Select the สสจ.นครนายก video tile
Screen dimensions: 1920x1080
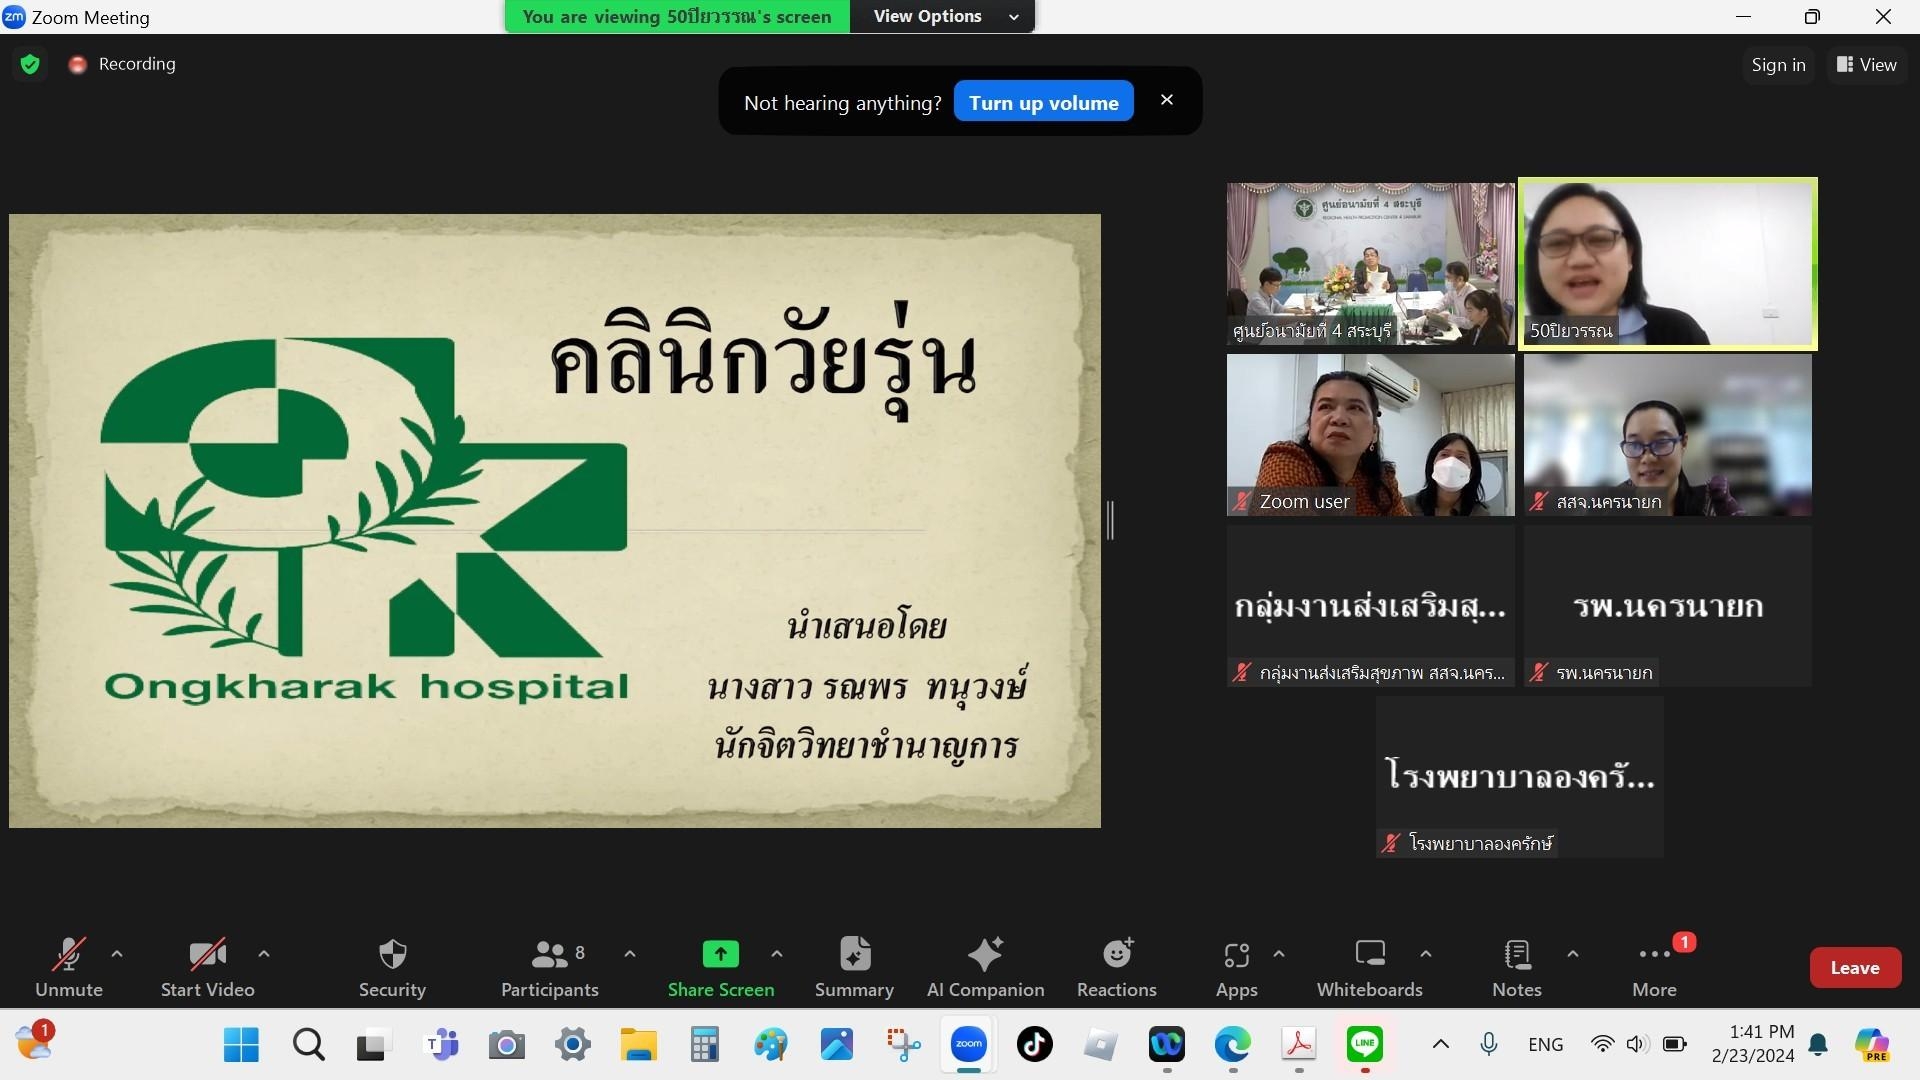coord(1668,435)
